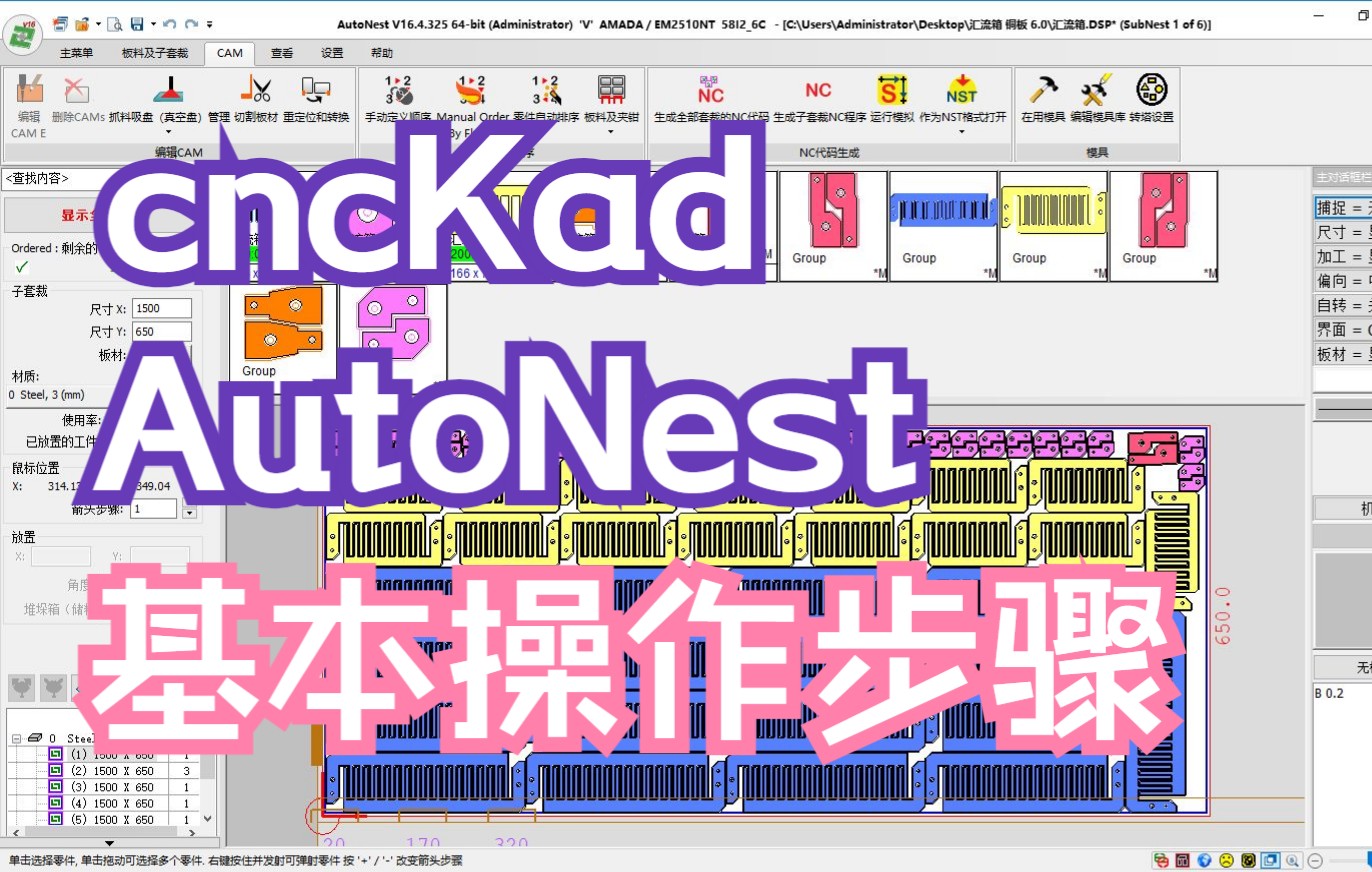Image resolution: width=1372 pixels, height=872 pixels.
Task: Collapse the 0 Steel tree node
Action: point(17,739)
